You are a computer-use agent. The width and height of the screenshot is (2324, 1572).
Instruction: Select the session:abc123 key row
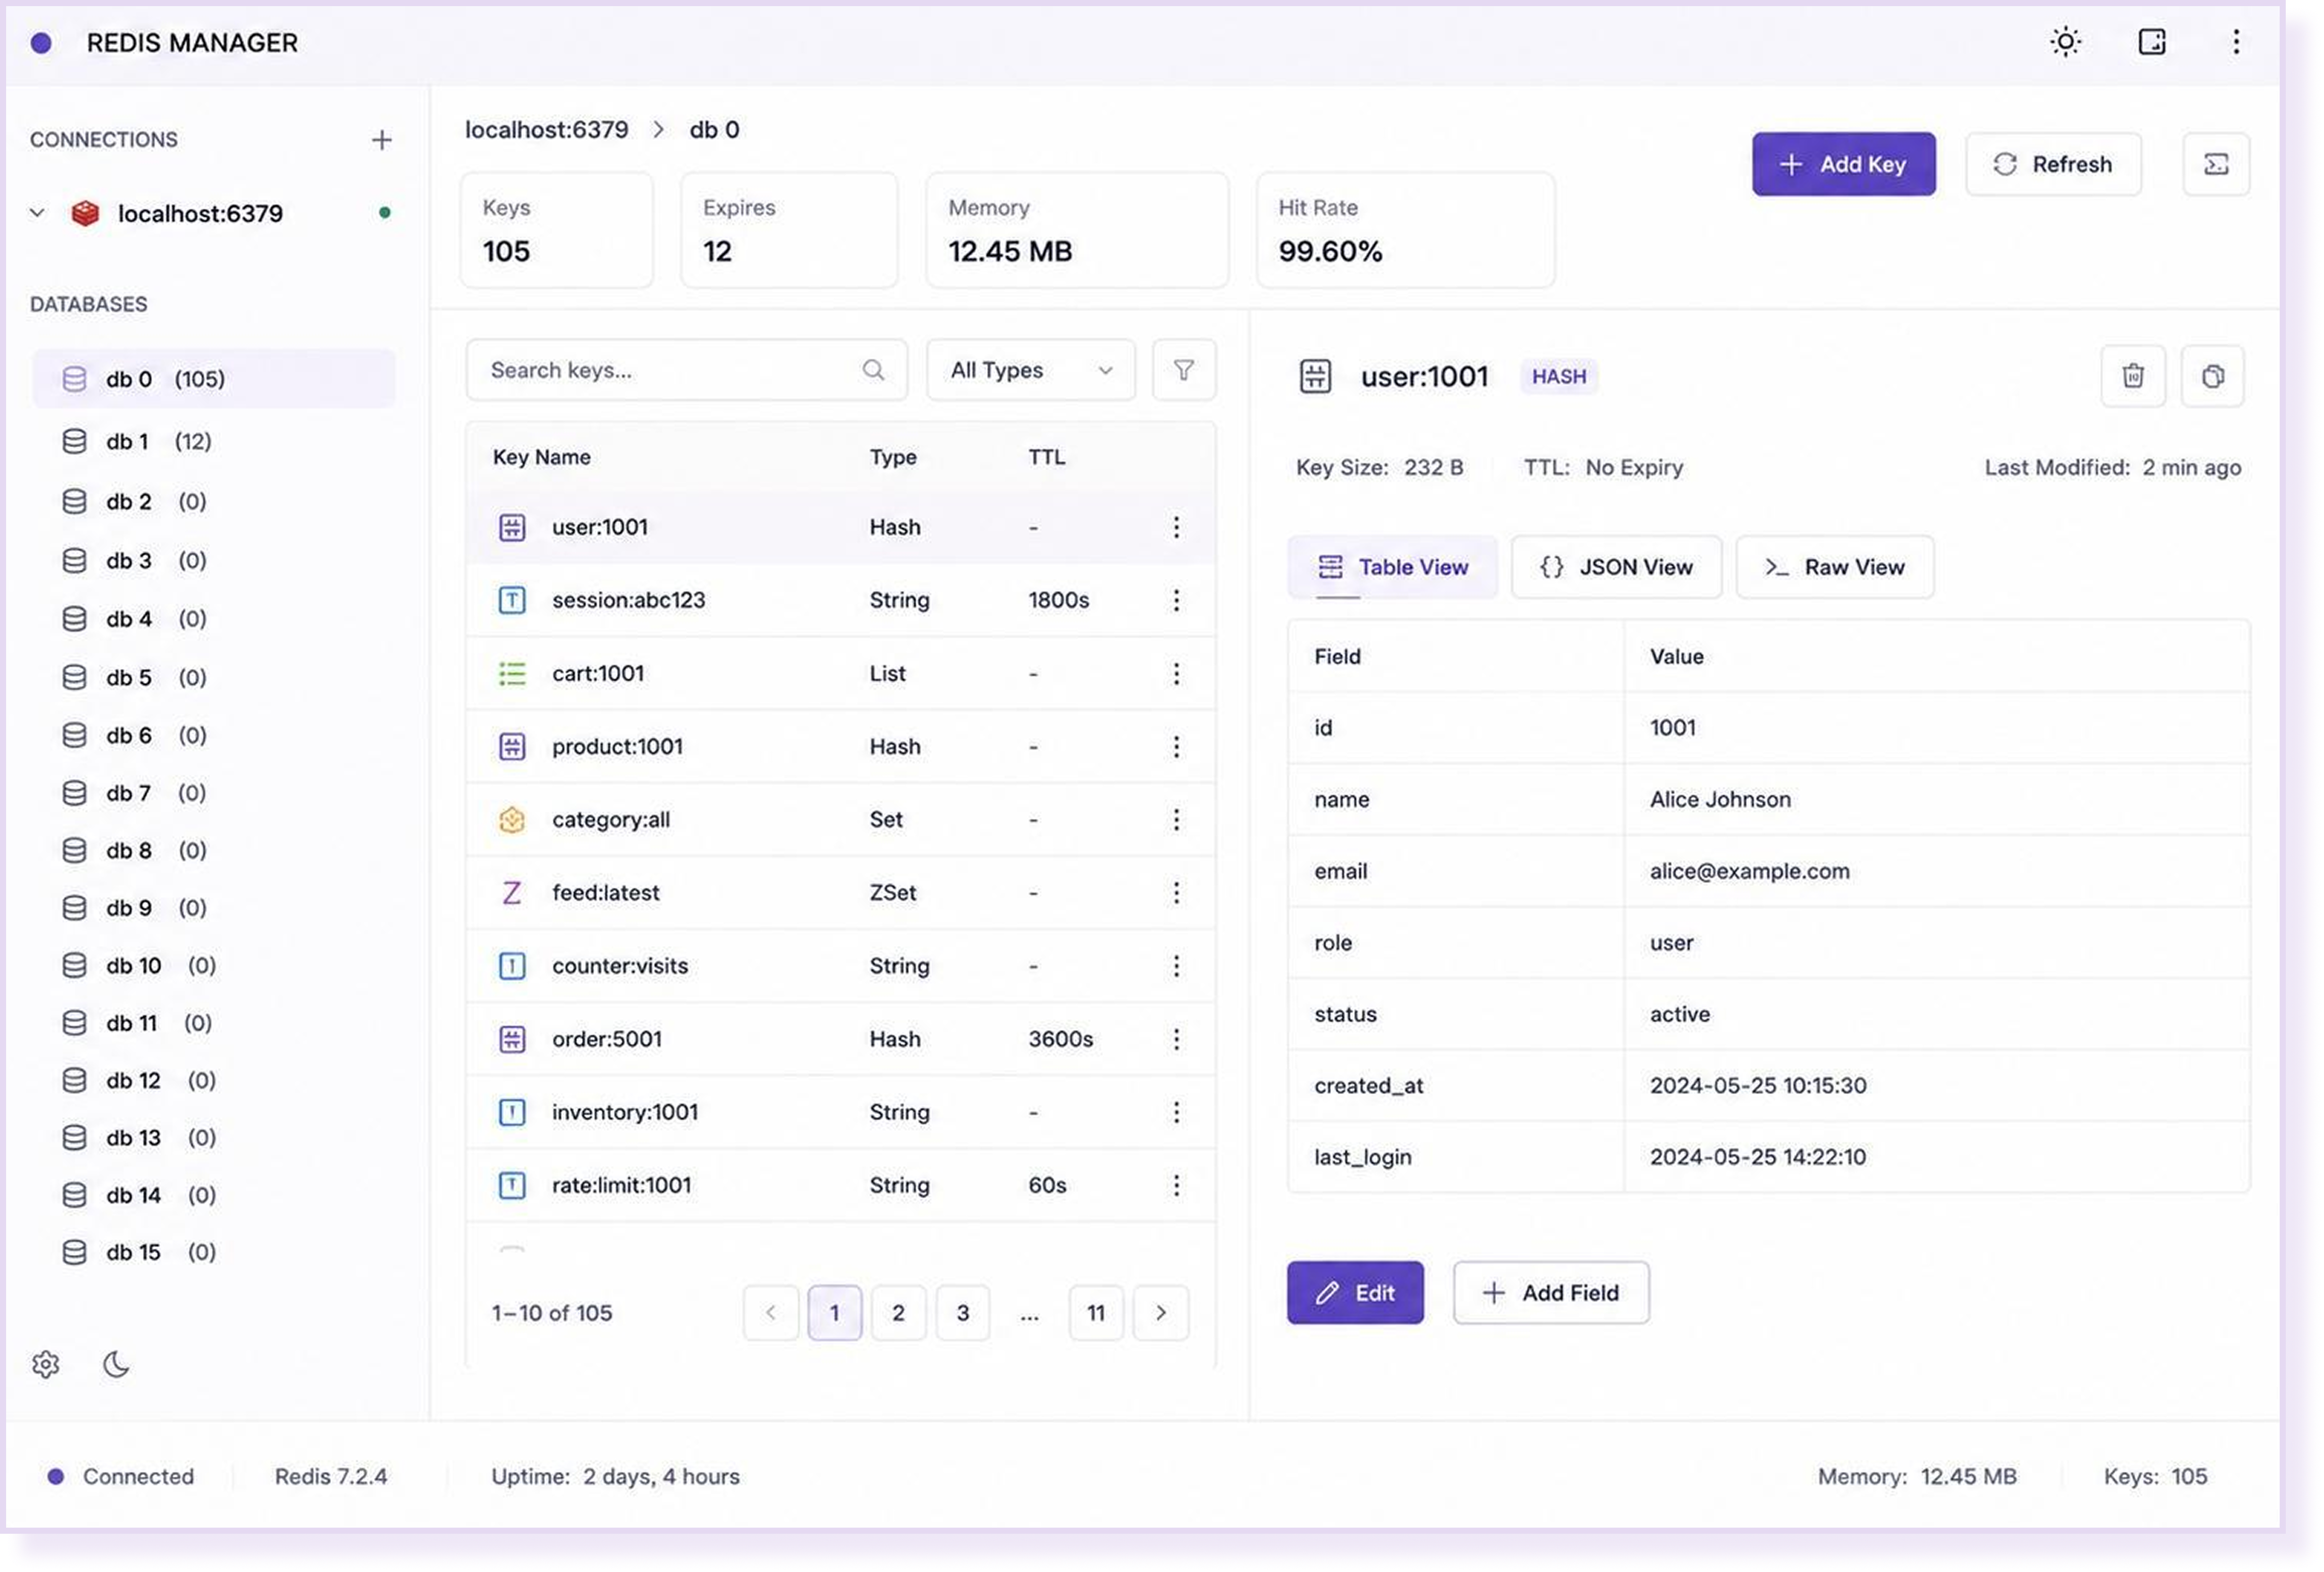click(840, 600)
